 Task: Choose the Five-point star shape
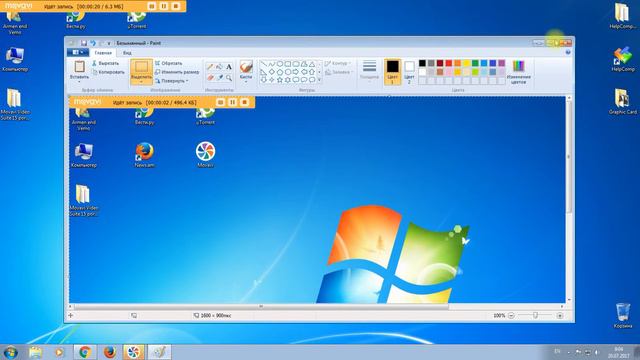pos(280,80)
